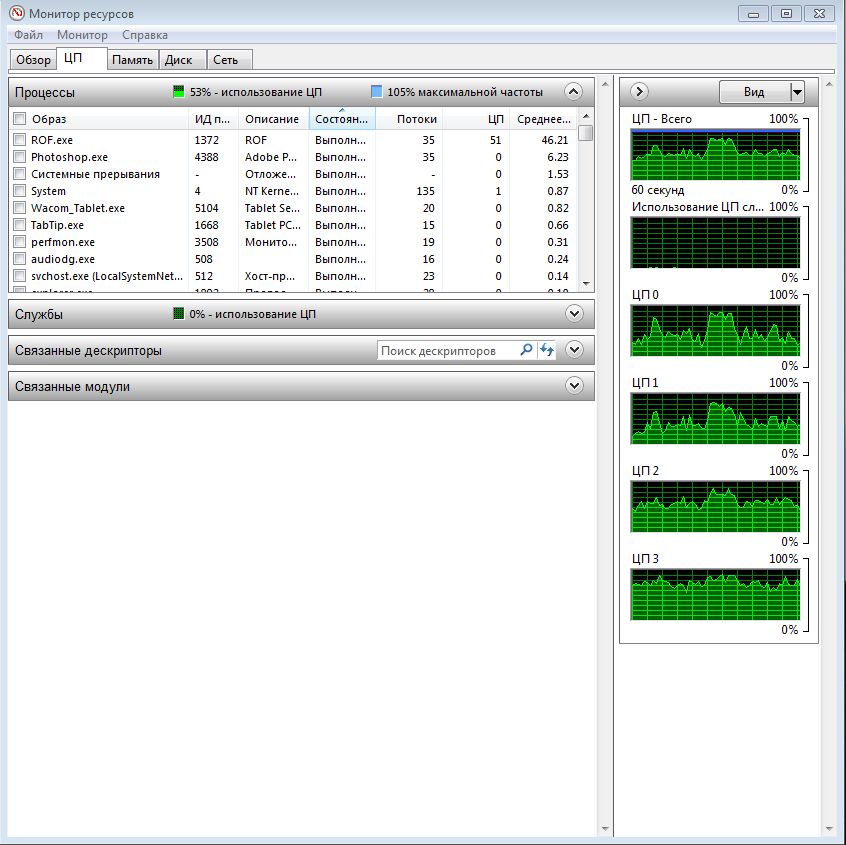Click the Resource Monitor title bar icon

[16, 13]
